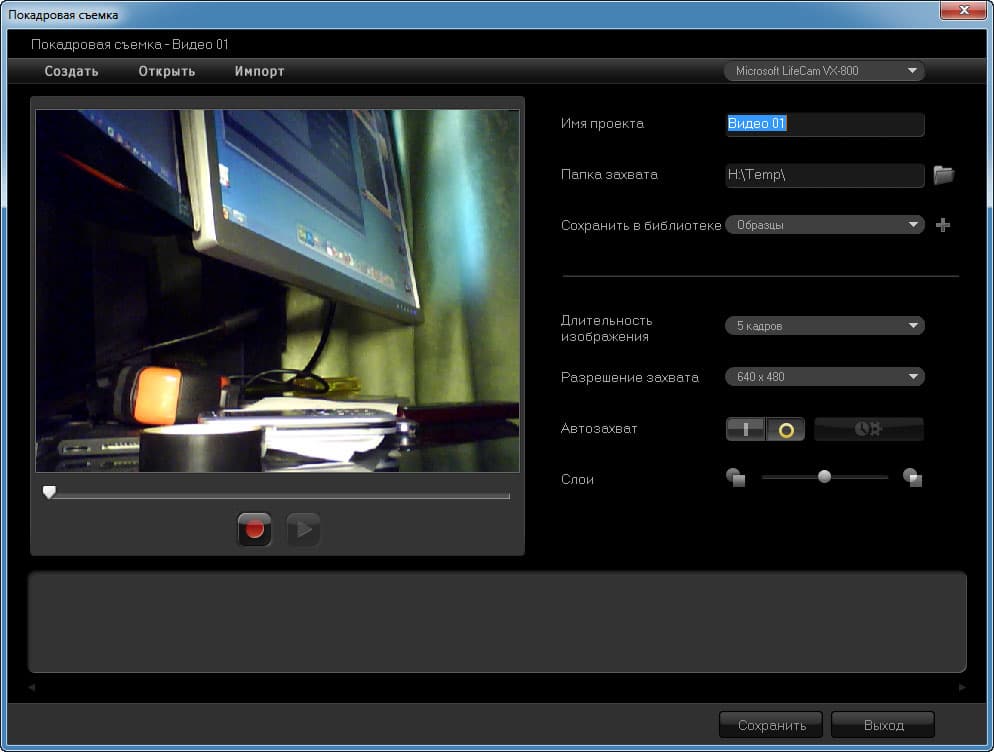Expand the Образцы library dropdown
The width and height of the screenshot is (994, 752).
click(824, 224)
